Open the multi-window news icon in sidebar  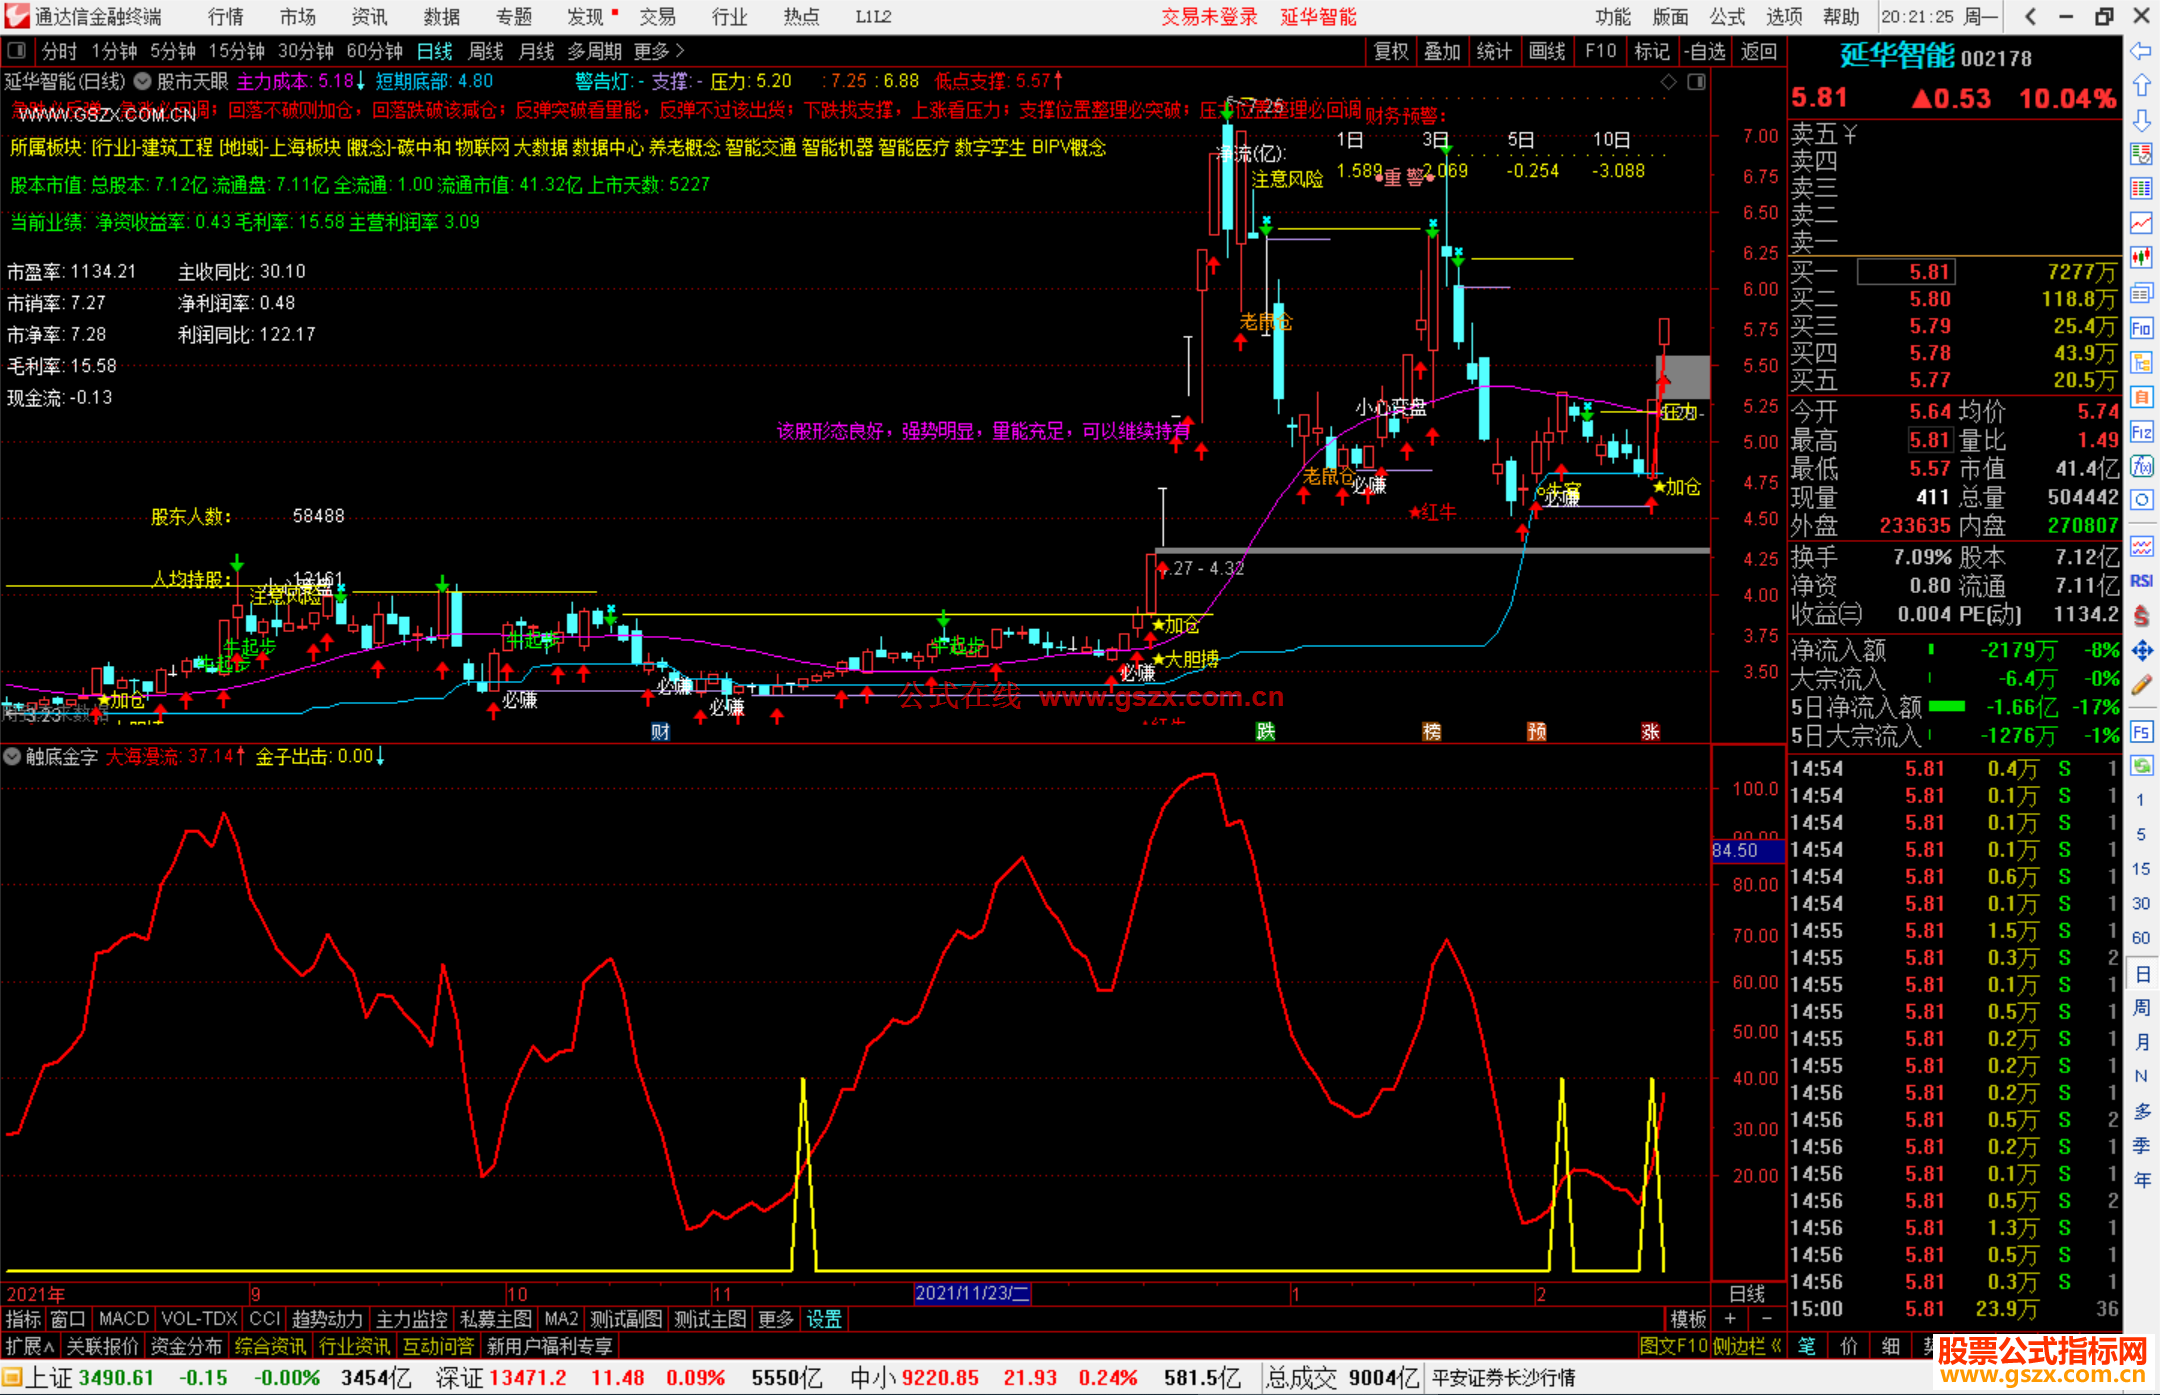2141,293
